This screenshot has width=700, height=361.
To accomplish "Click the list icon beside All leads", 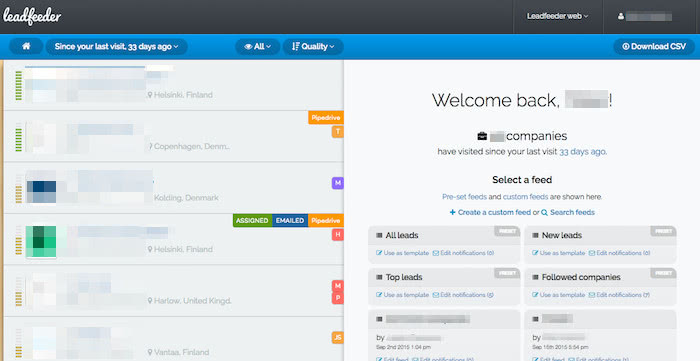I will pyautogui.click(x=379, y=235).
